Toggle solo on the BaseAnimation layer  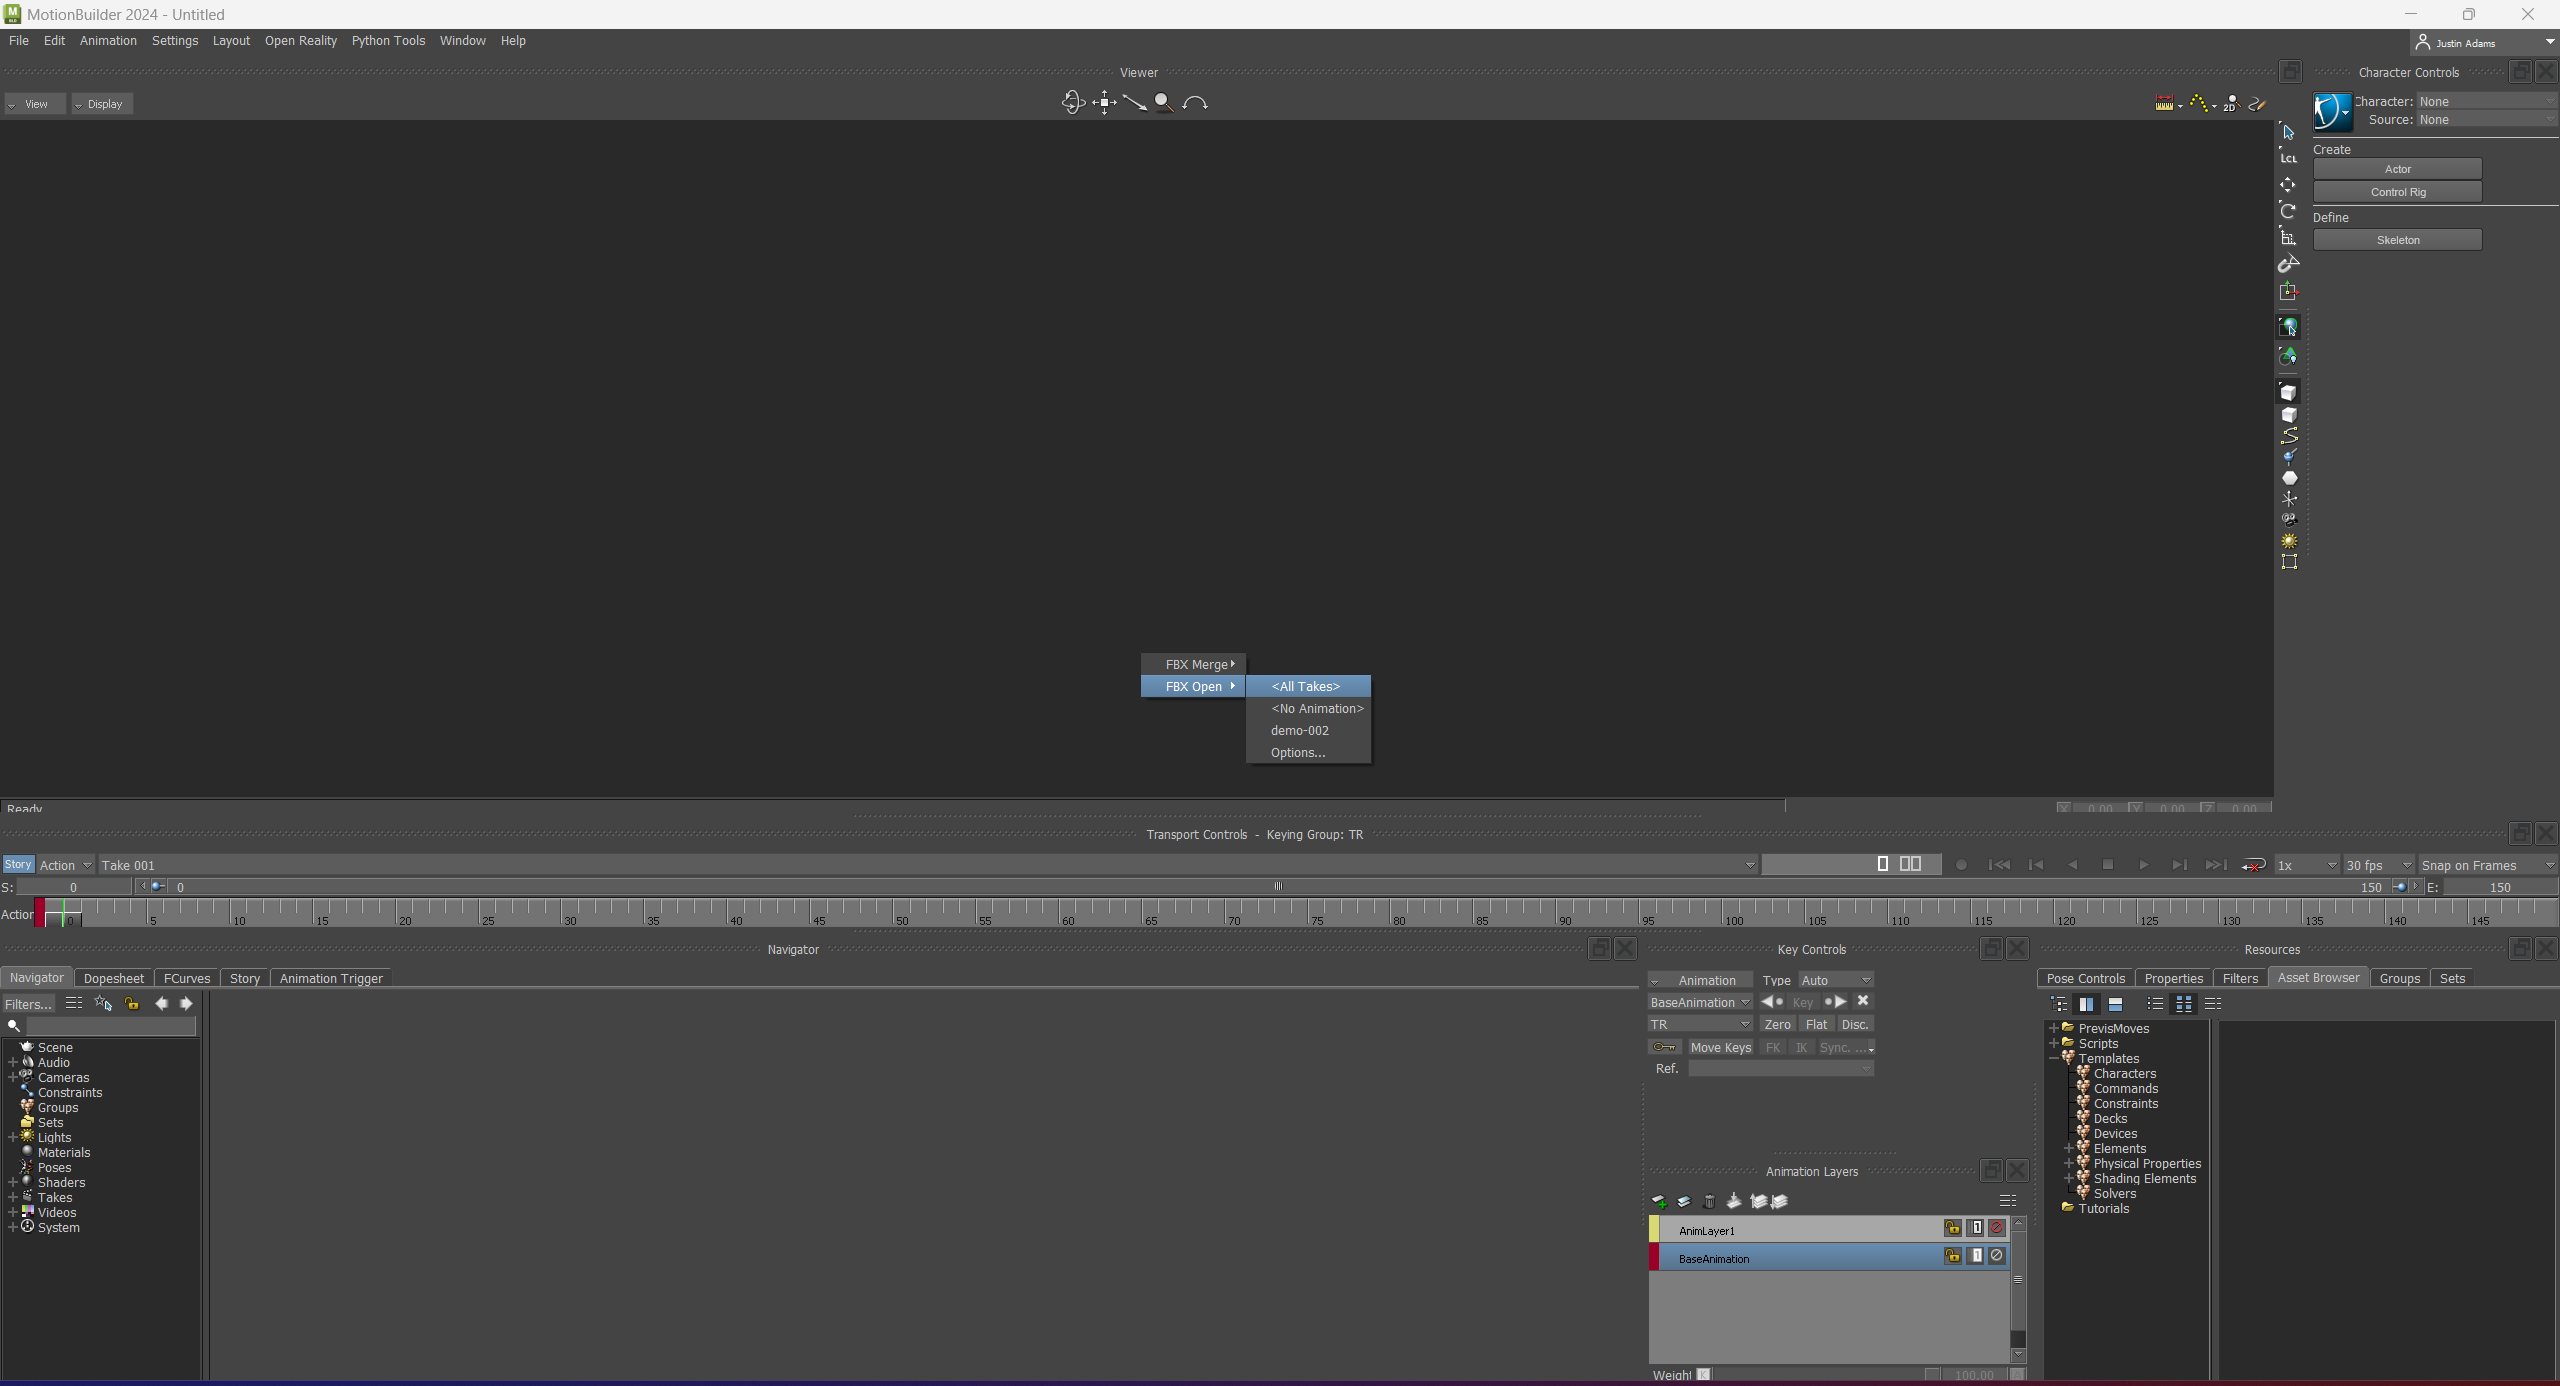[x=1975, y=1256]
